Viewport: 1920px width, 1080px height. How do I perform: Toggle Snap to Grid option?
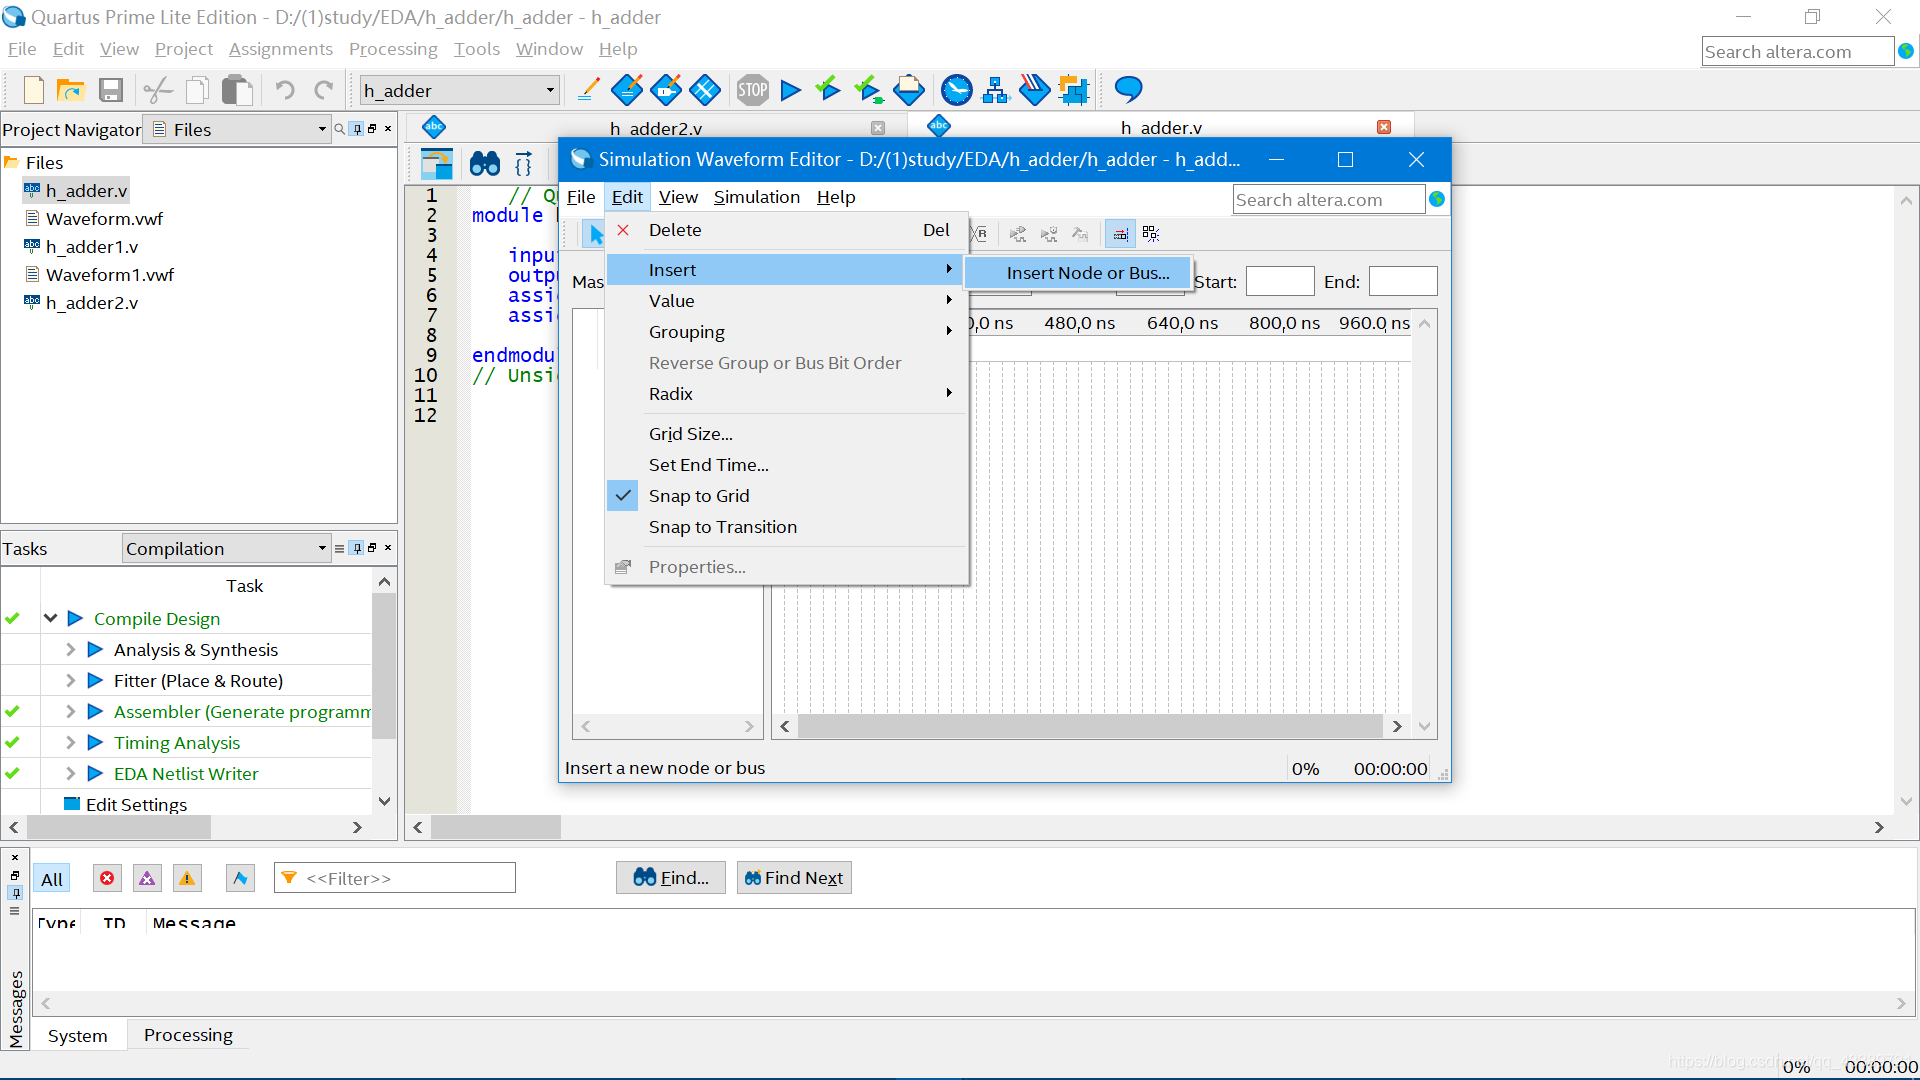[699, 496]
